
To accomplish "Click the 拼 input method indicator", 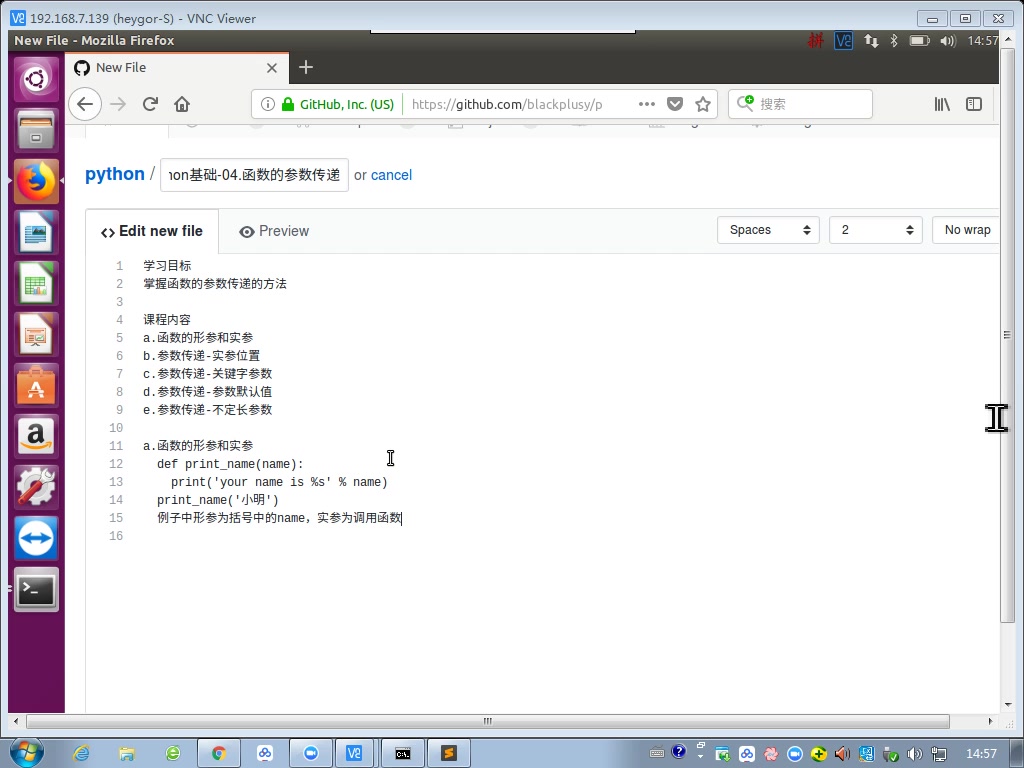I will [x=816, y=40].
